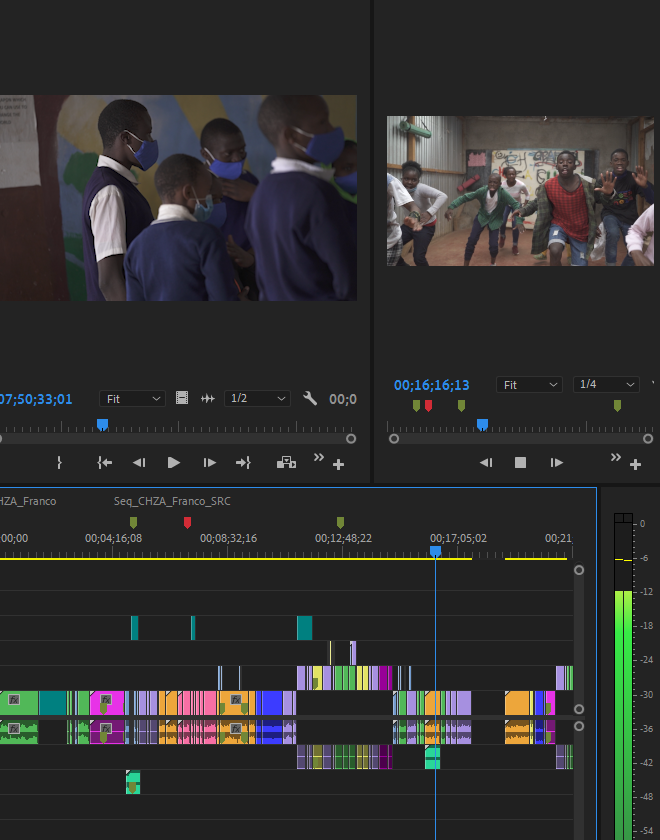Select the mint-green clip on lowest audio track
This screenshot has height=840, width=660.
tap(133, 782)
